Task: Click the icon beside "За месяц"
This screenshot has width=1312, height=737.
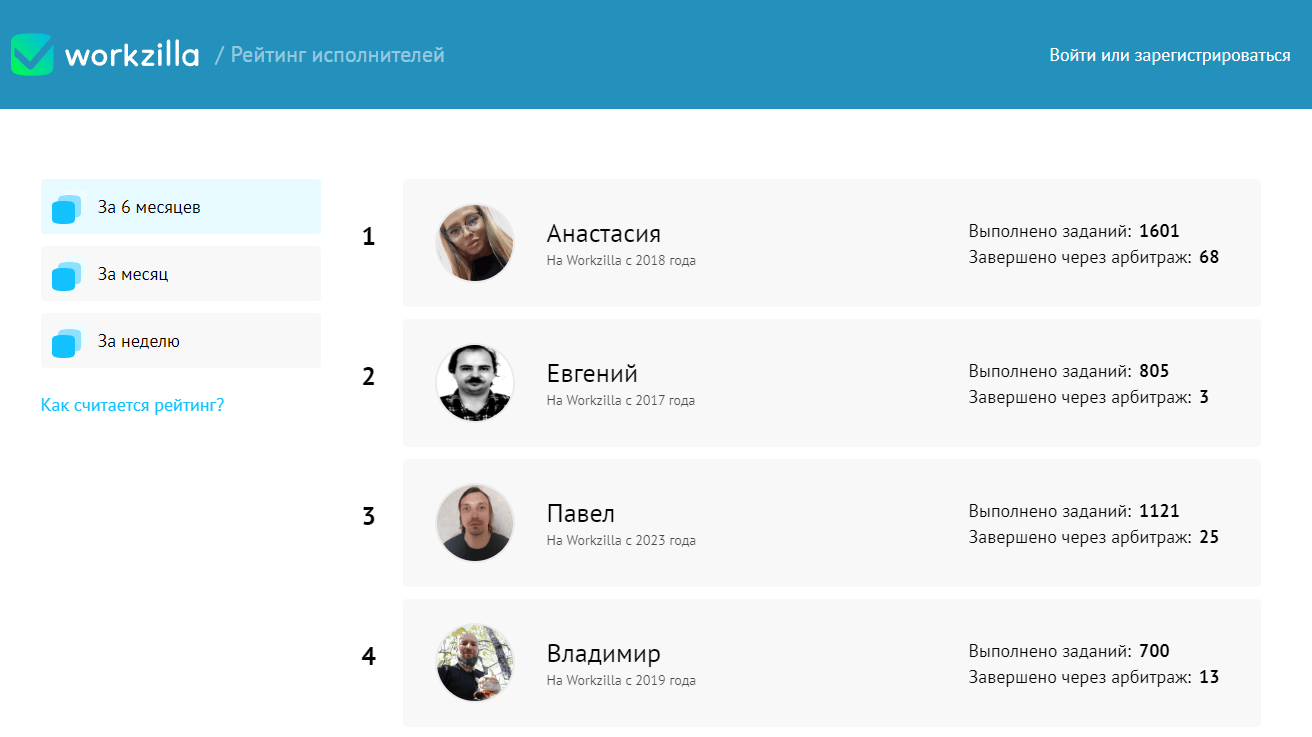Action: (x=66, y=275)
